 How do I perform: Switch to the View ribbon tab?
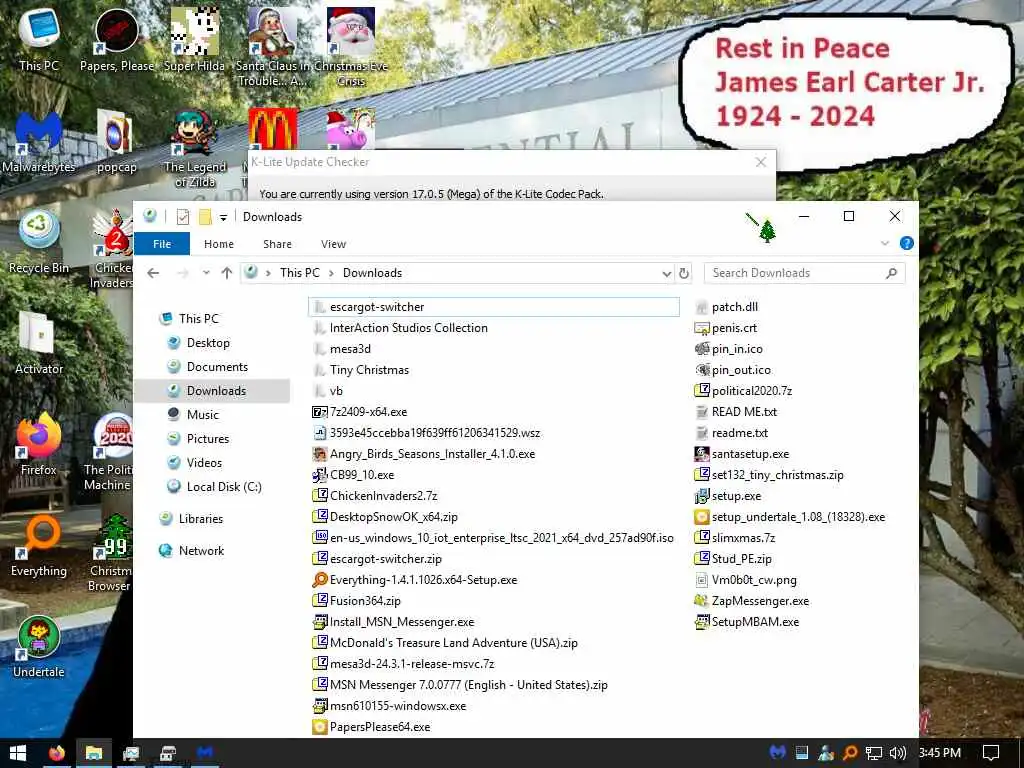[x=333, y=244]
